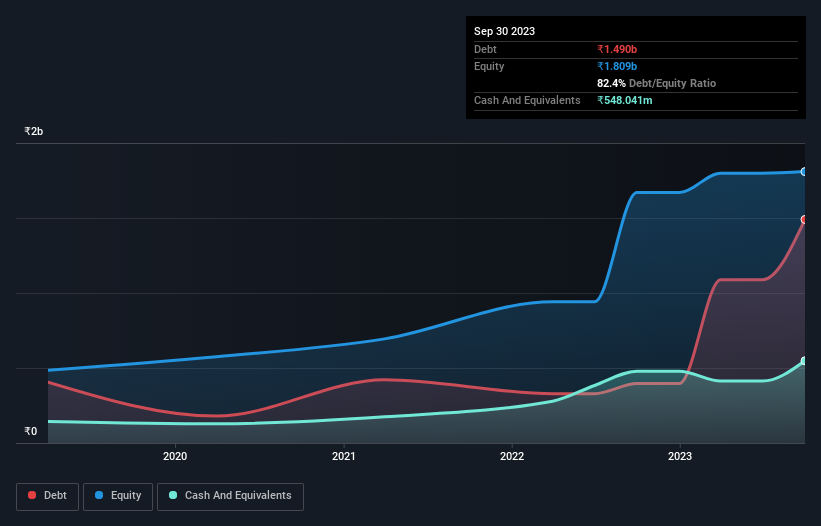Screen dimensions: 821x526
Task: Click the Equity row label in tooltip
Action: [x=489, y=66]
